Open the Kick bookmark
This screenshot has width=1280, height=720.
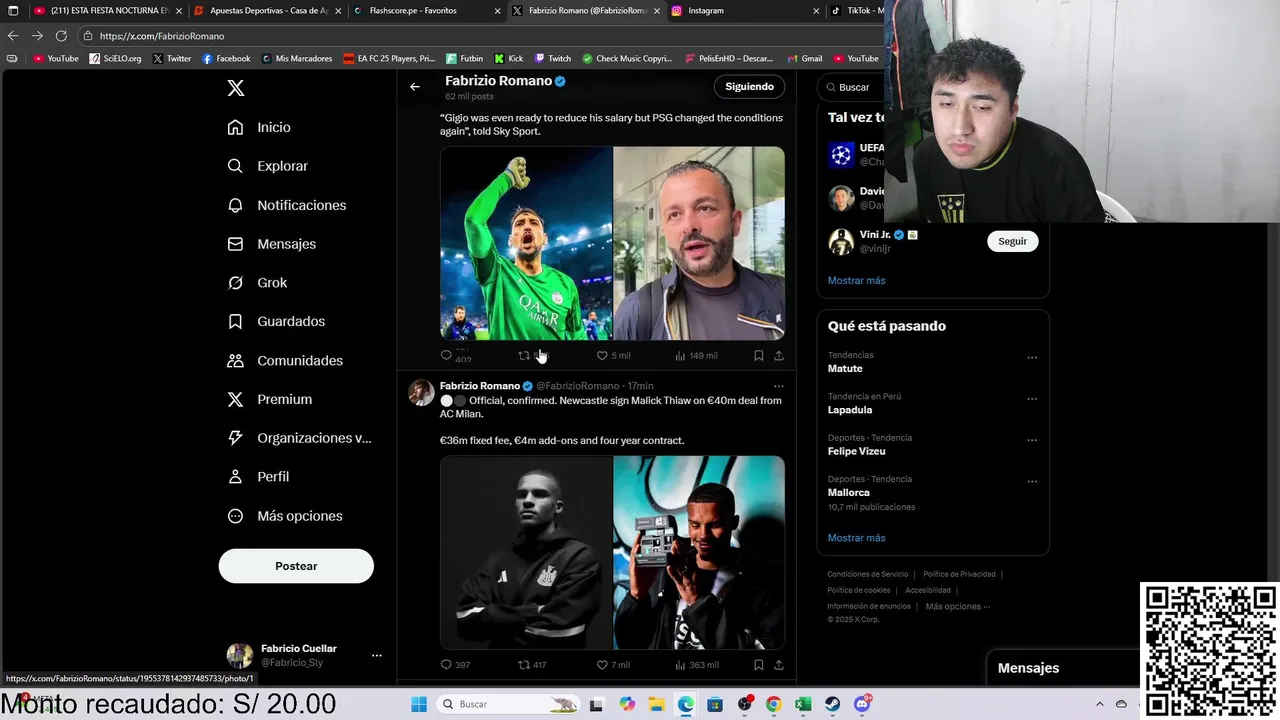click(509, 58)
